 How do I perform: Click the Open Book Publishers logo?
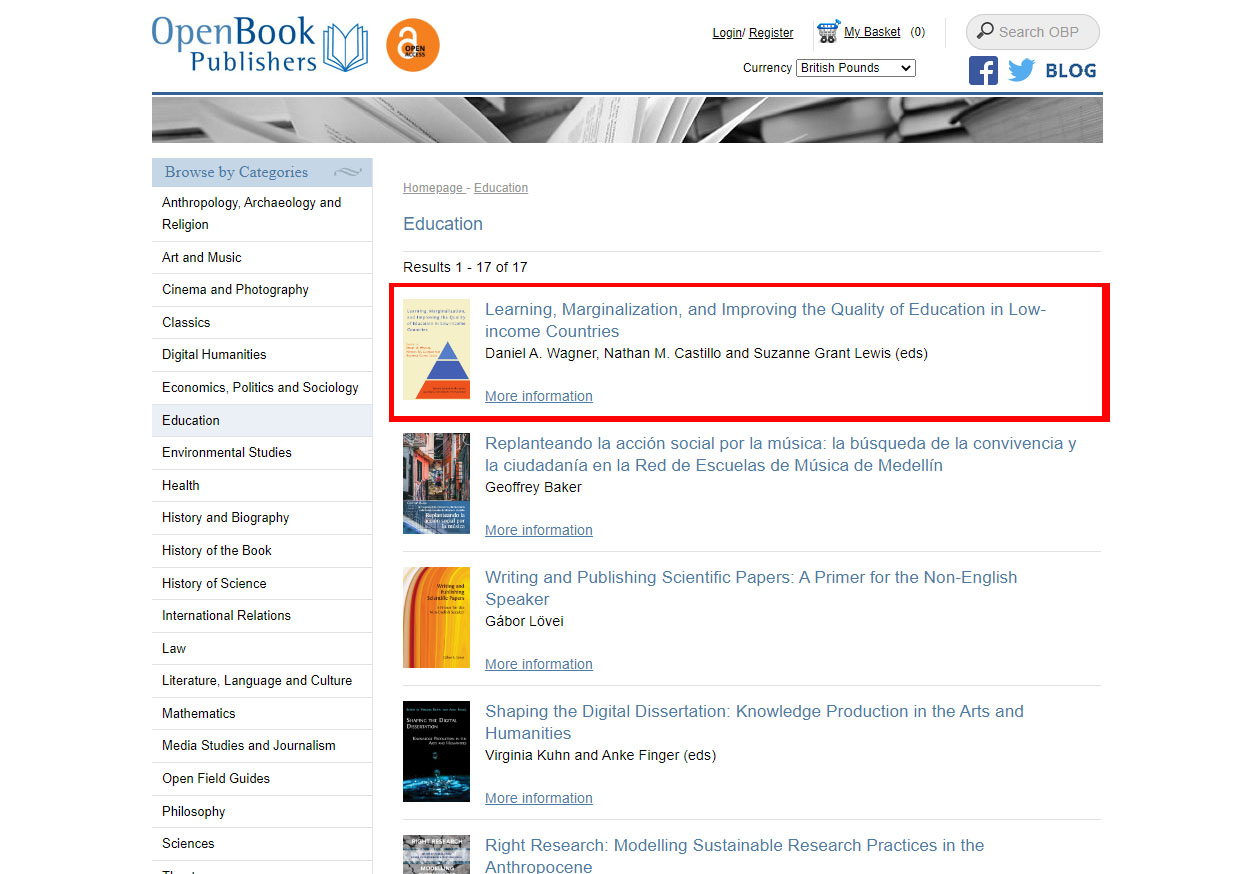click(260, 44)
